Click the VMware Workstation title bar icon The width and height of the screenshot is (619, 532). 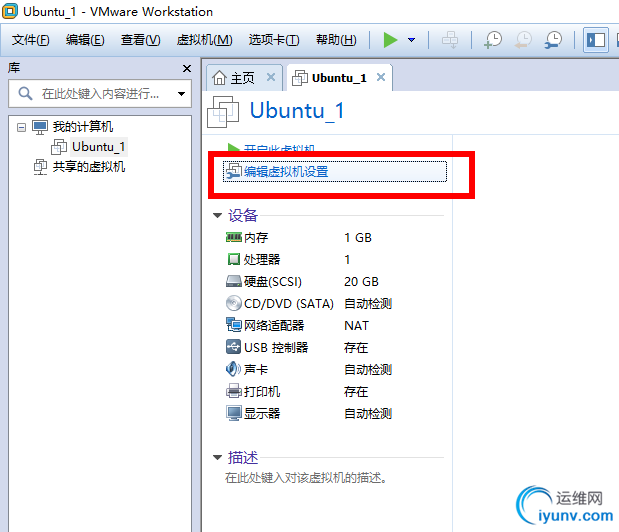click(x=9, y=11)
